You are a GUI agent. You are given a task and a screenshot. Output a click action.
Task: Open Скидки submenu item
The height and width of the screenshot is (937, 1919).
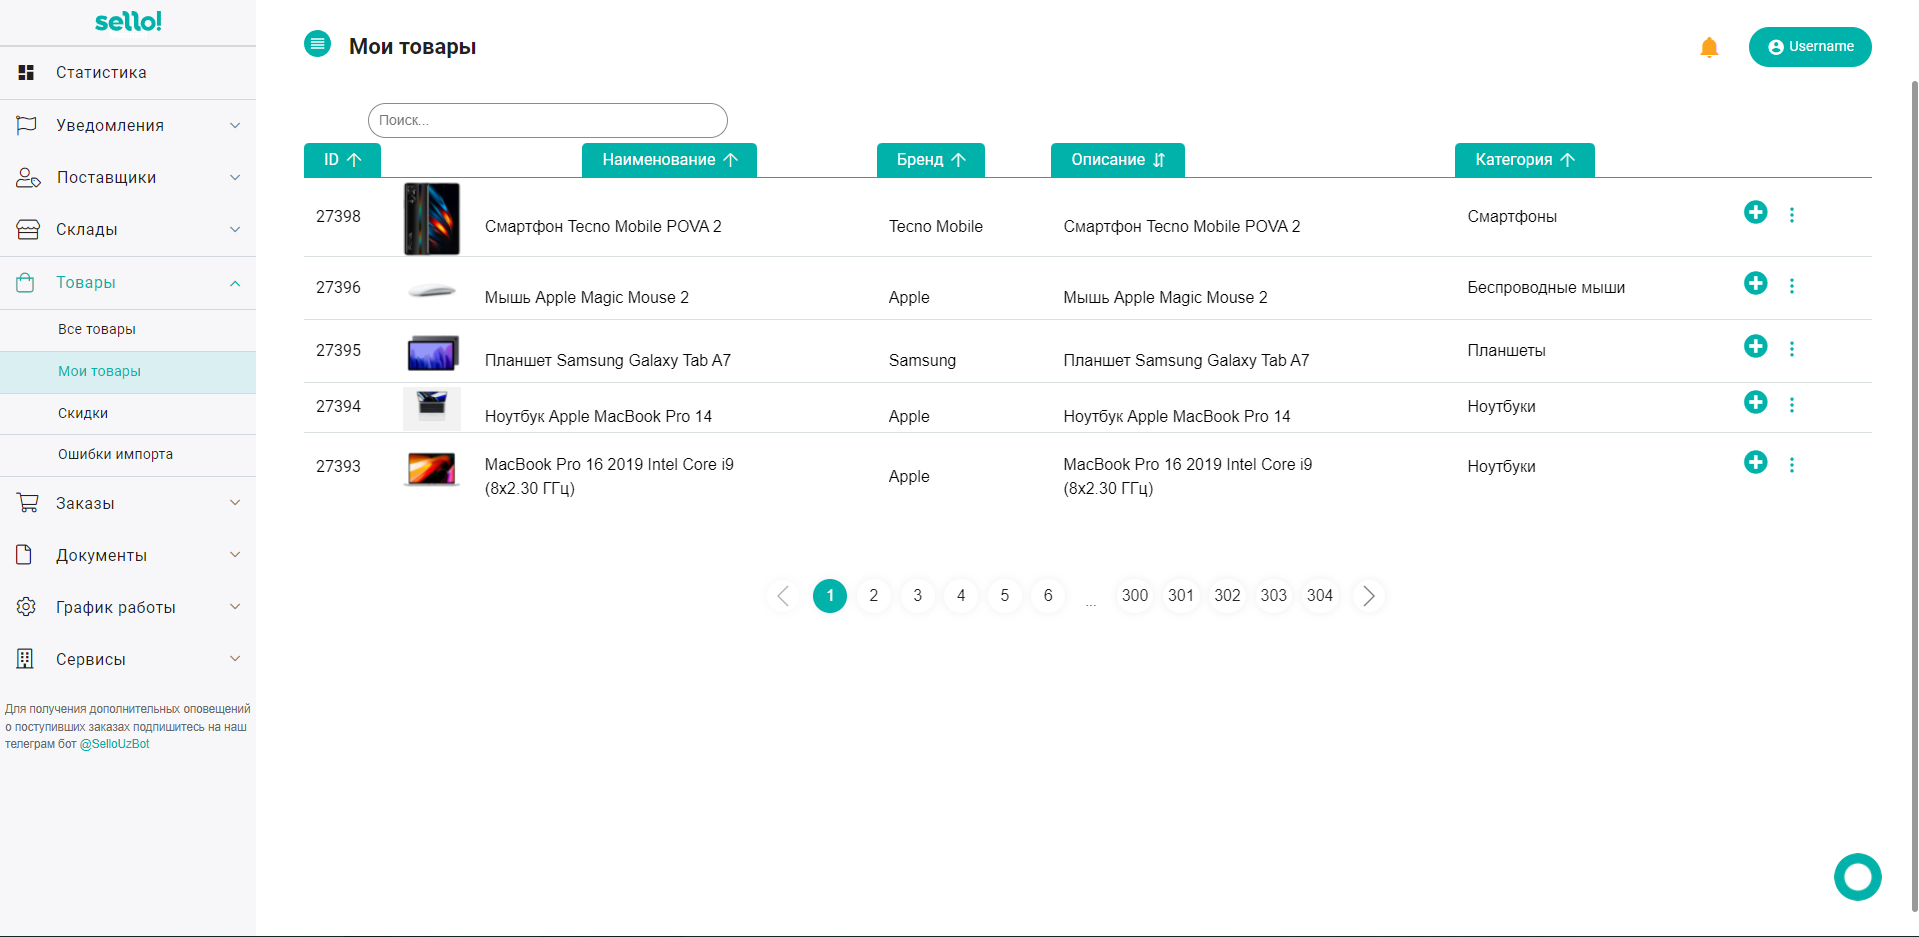pos(128,413)
